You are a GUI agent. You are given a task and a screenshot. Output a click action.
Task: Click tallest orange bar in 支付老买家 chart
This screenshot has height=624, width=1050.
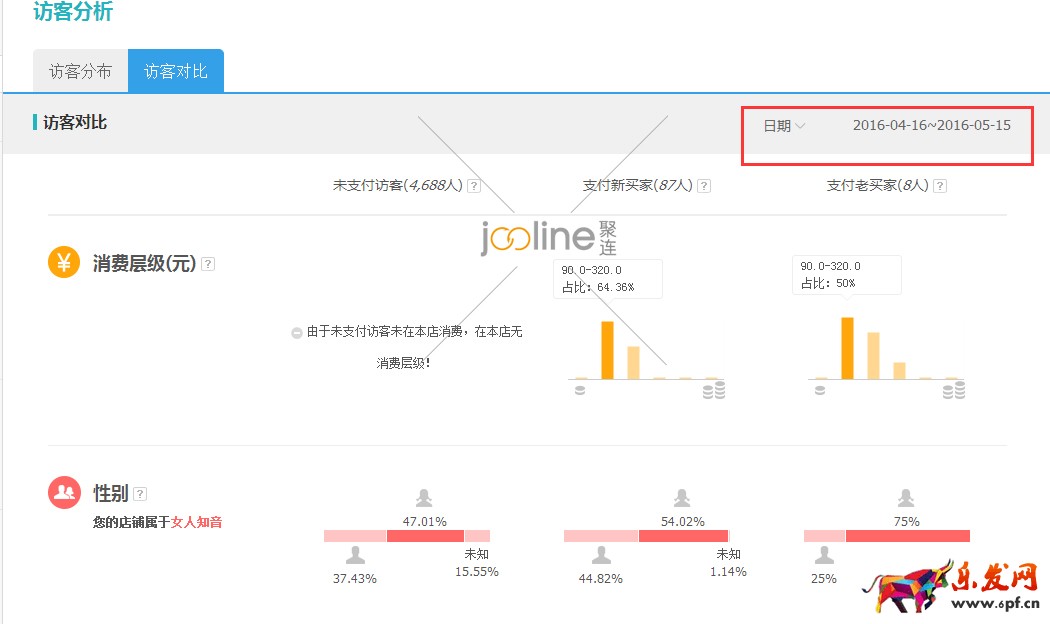pos(847,348)
